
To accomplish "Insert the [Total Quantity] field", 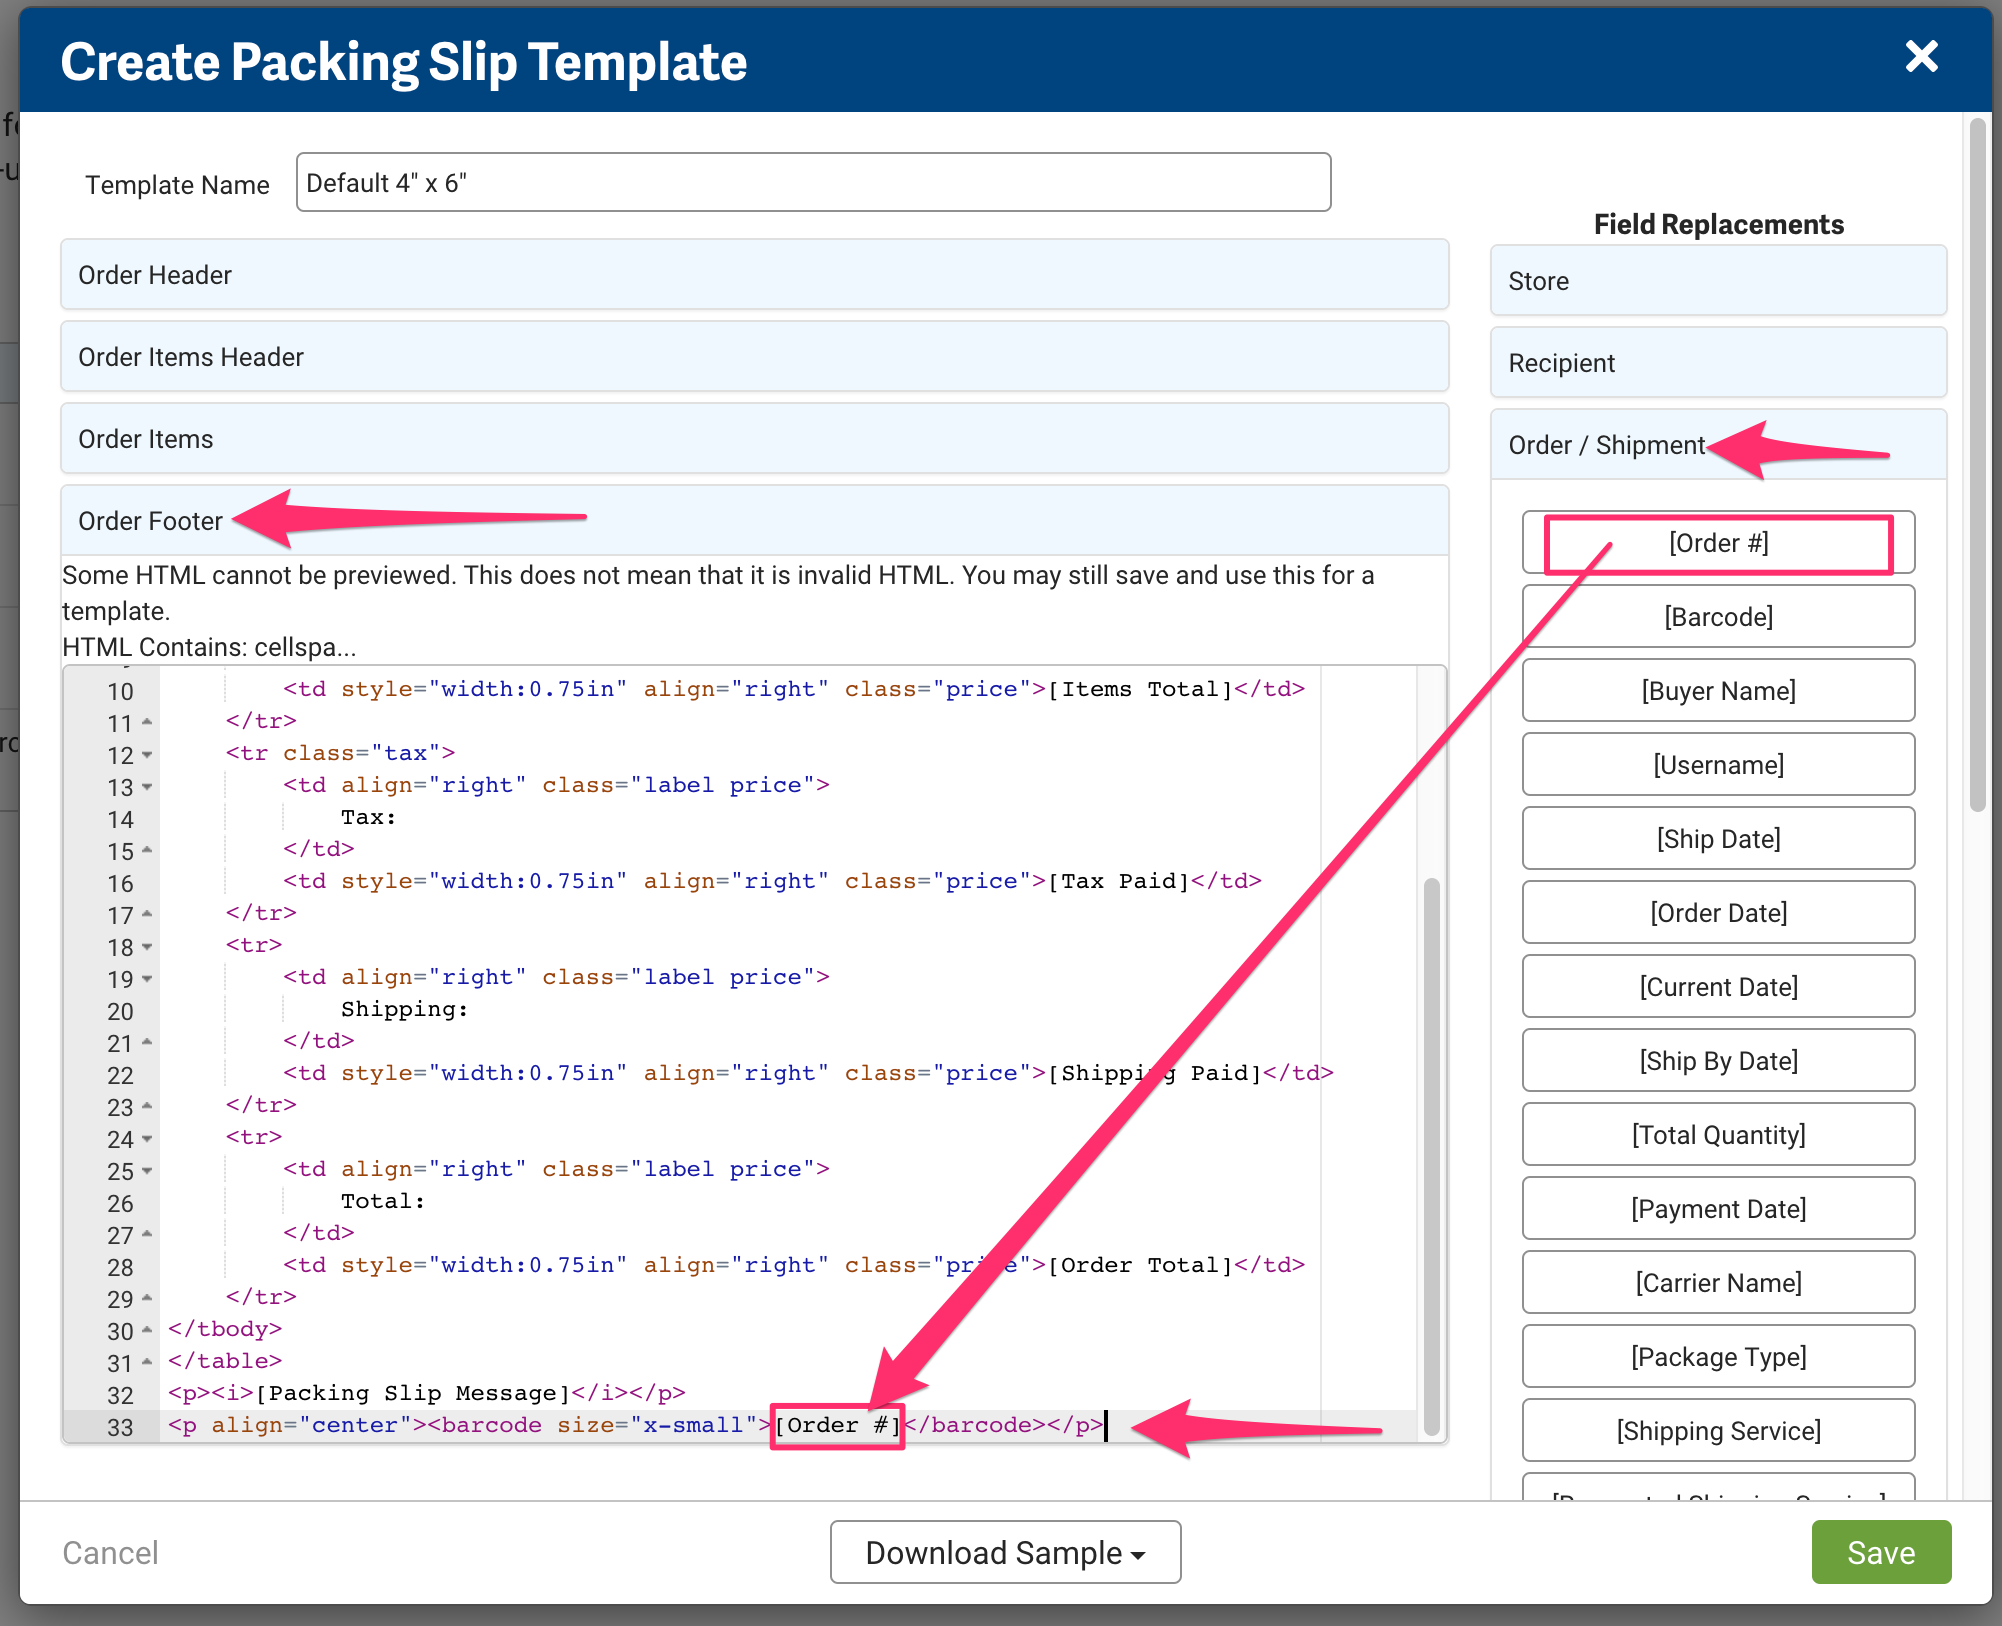I will pyautogui.click(x=1717, y=1135).
